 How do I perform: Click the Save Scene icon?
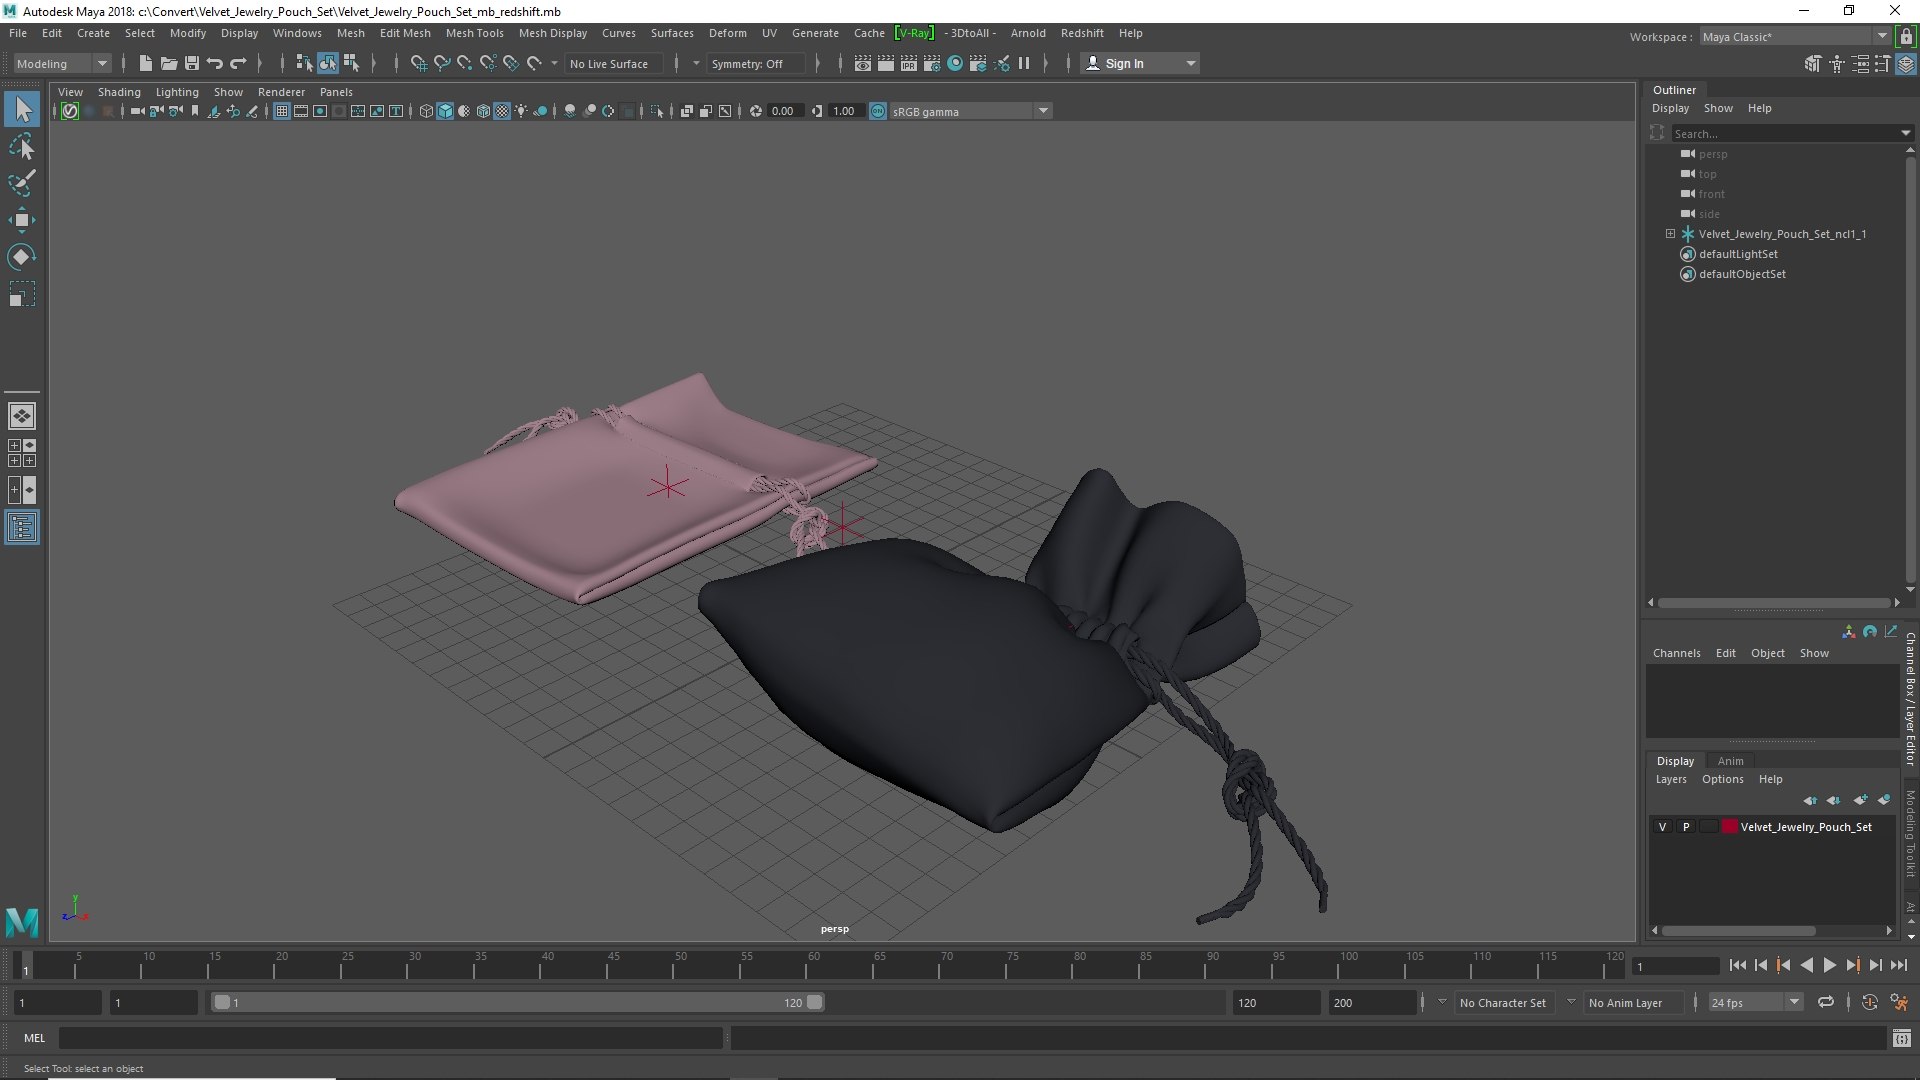192,63
